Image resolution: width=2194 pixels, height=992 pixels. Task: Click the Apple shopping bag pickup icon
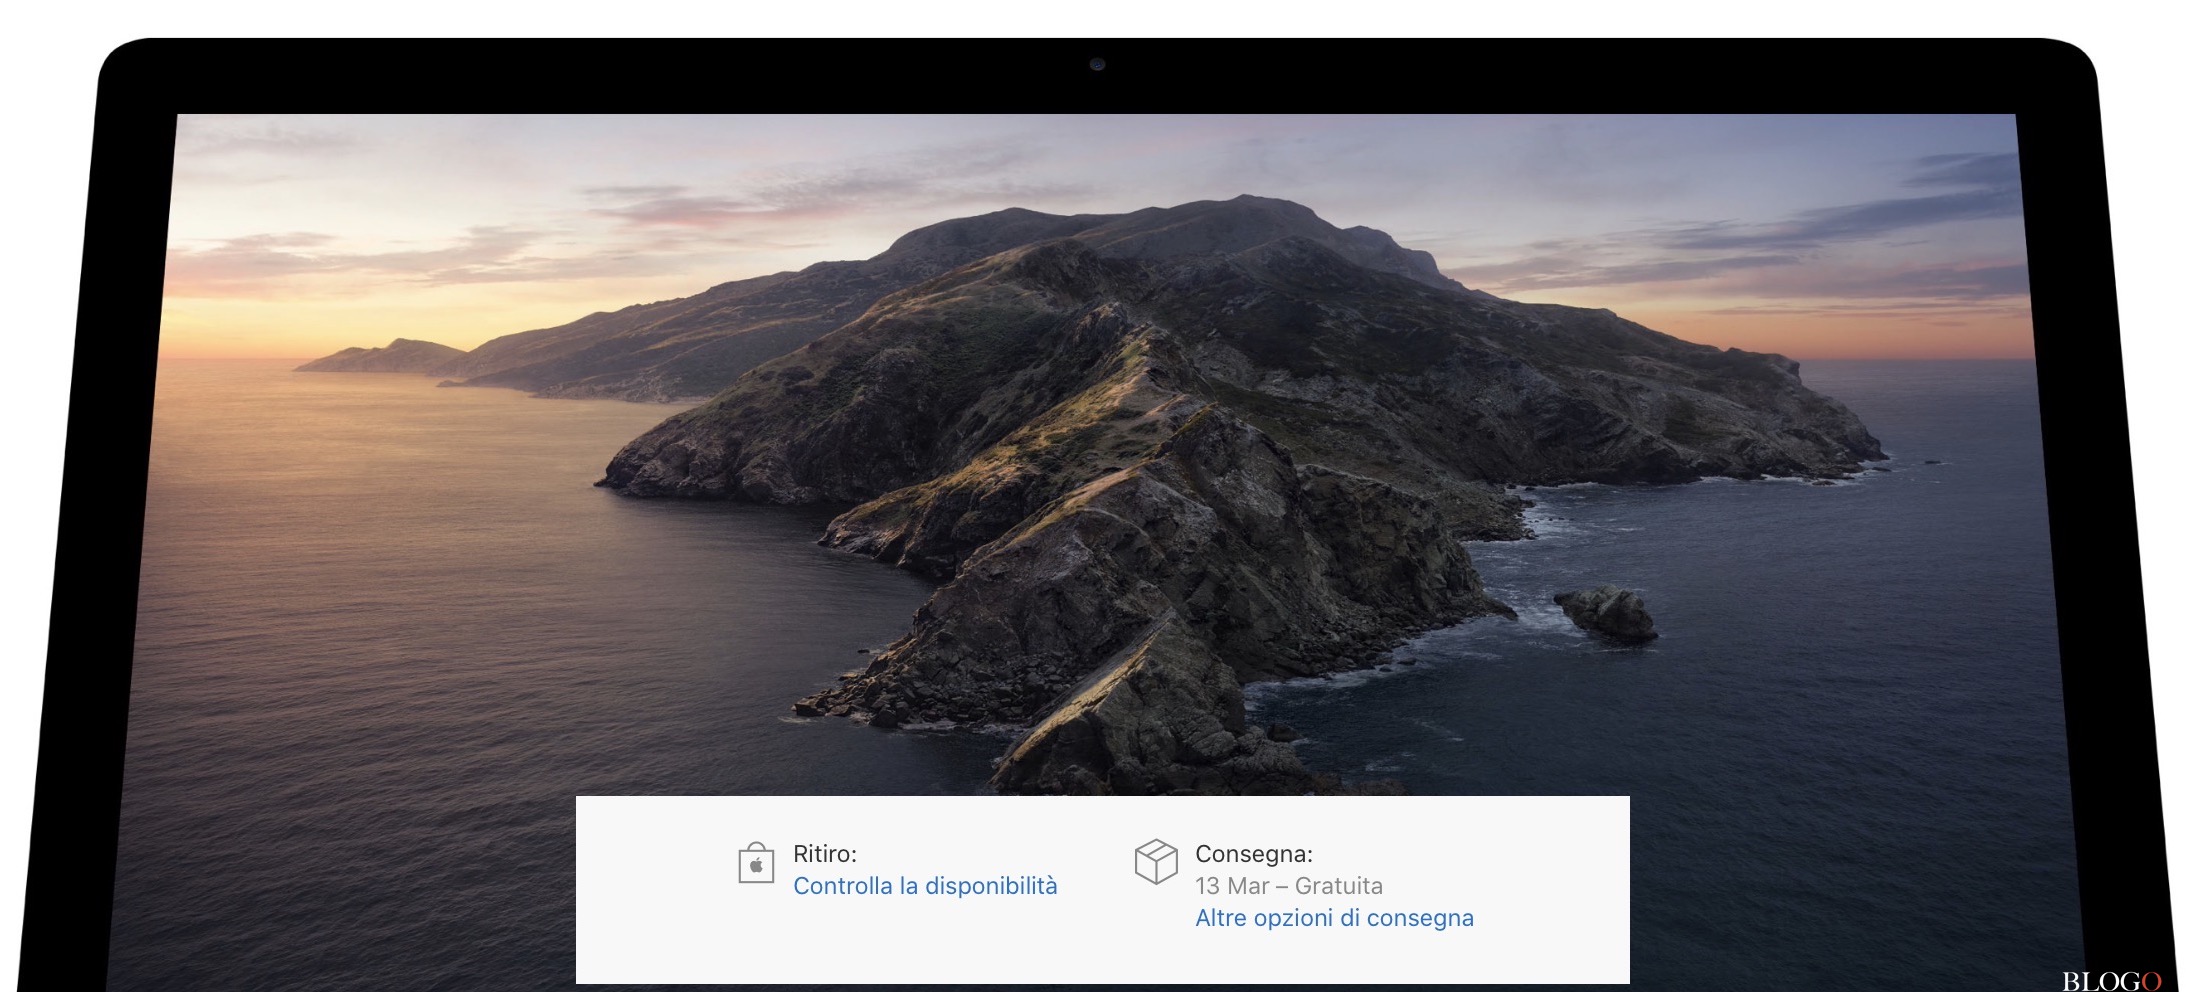(x=756, y=863)
